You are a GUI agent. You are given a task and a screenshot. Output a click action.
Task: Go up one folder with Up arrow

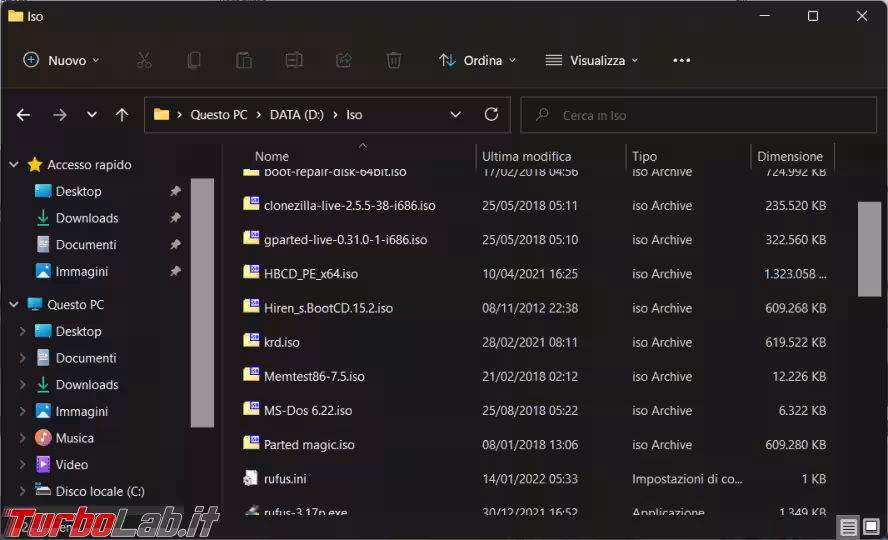(122, 115)
